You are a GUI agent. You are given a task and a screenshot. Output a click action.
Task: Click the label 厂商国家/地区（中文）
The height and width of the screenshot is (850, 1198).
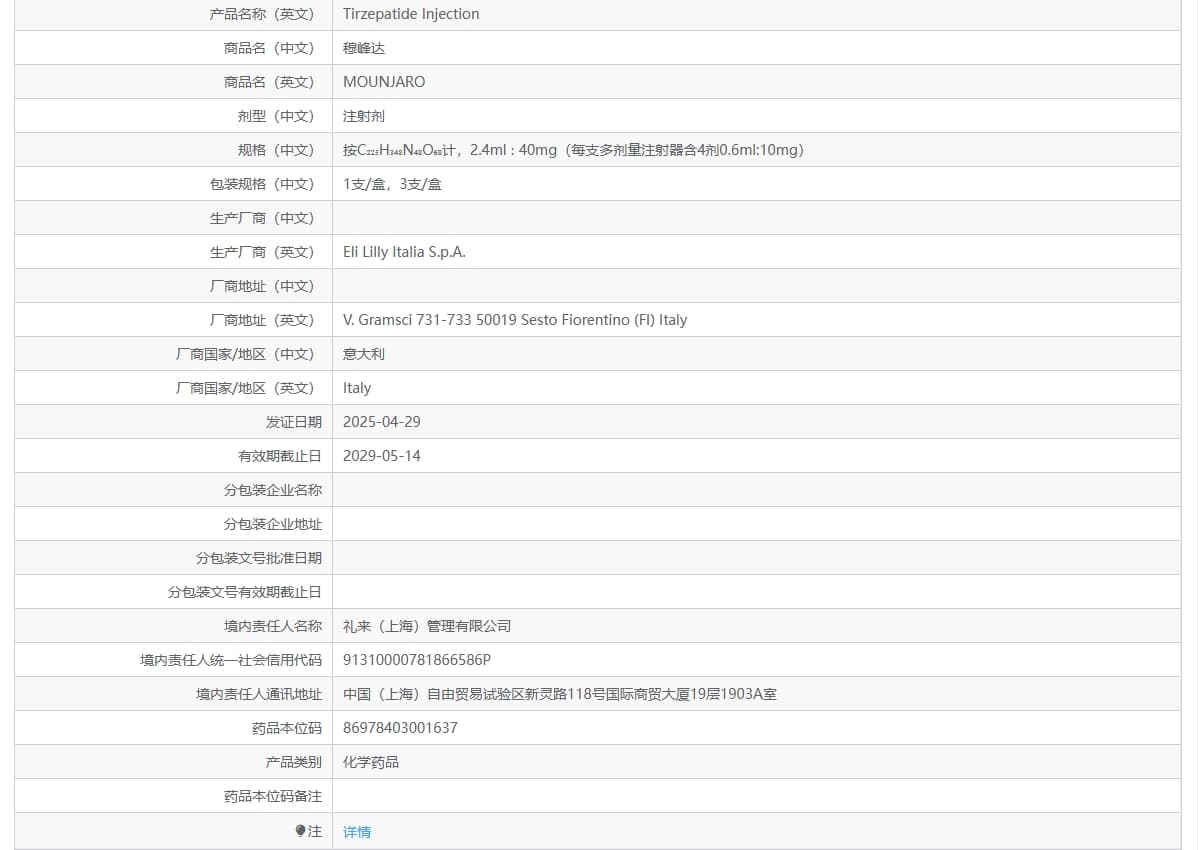(245, 354)
